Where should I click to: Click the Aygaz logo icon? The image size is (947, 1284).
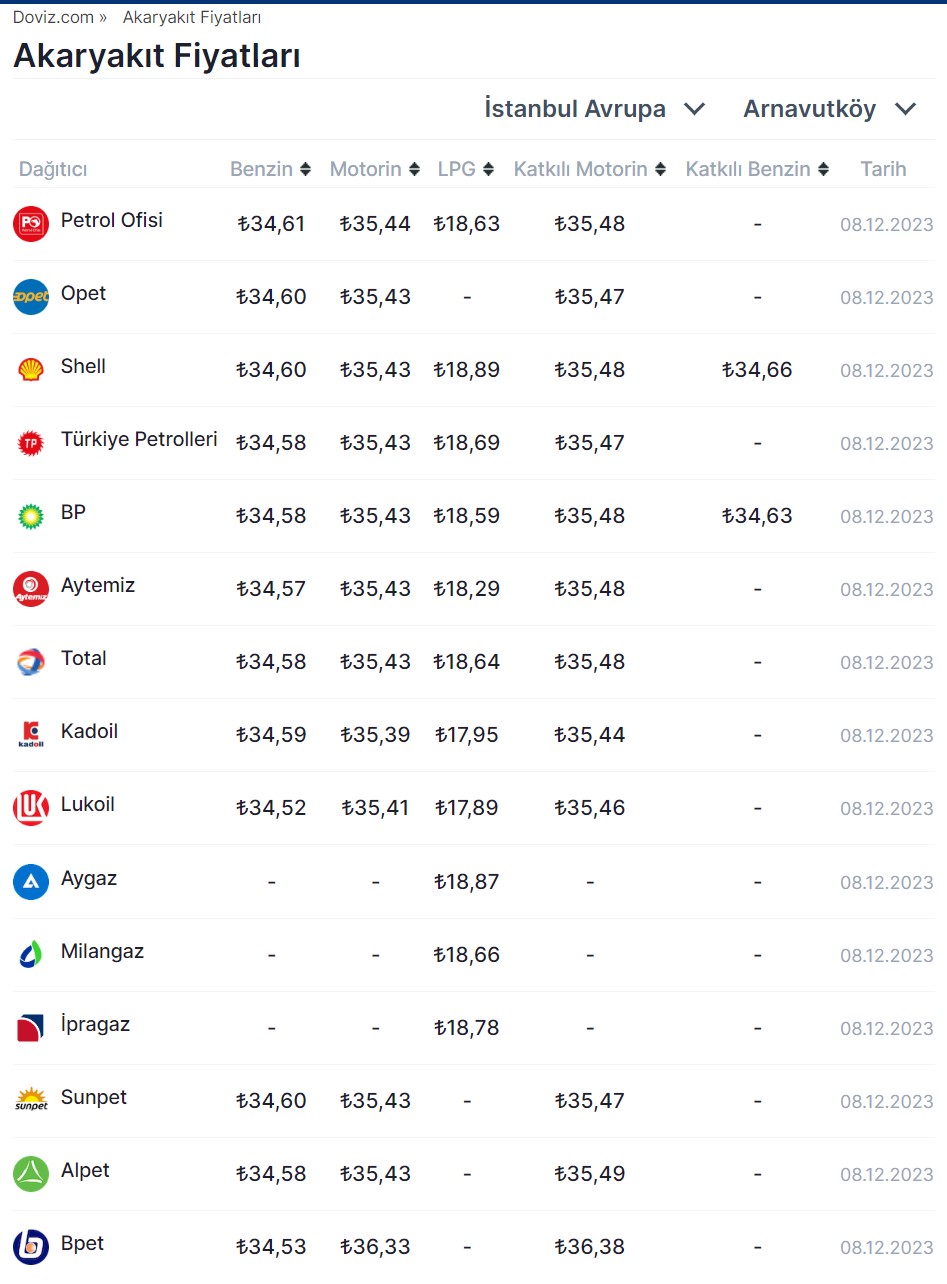tap(31, 882)
